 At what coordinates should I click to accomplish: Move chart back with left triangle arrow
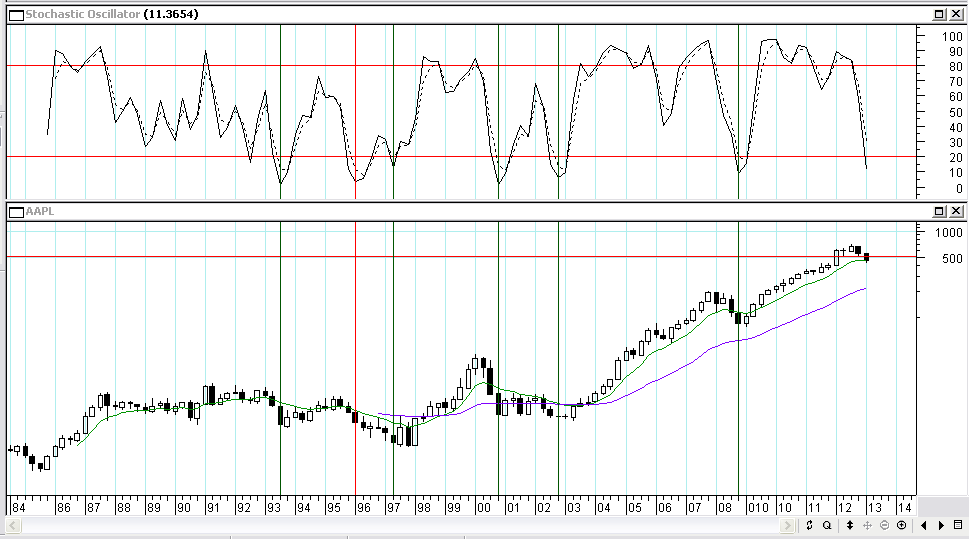click(924, 525)
